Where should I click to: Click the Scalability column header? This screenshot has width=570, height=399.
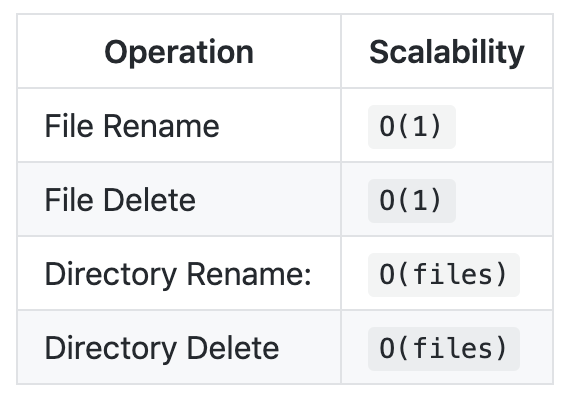click(x=447, y=52)
